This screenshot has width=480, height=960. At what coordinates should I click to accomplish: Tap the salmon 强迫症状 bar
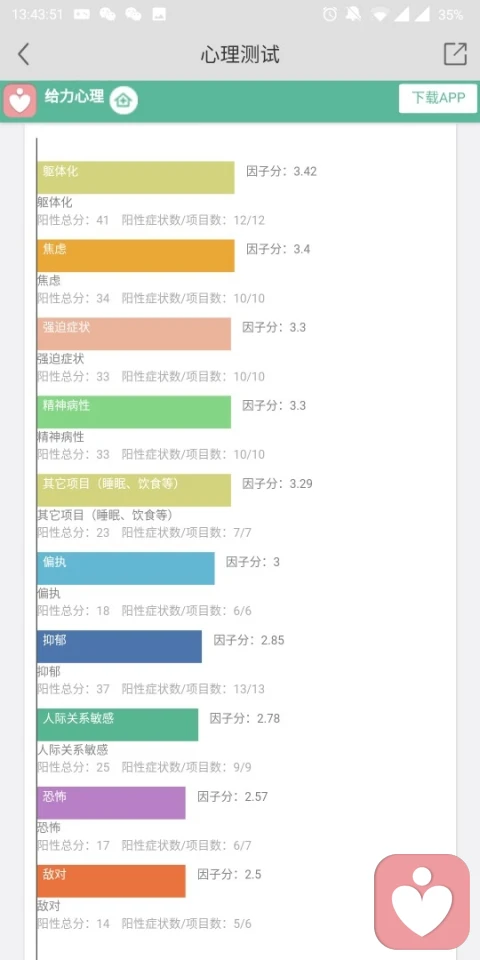point(133,334)
